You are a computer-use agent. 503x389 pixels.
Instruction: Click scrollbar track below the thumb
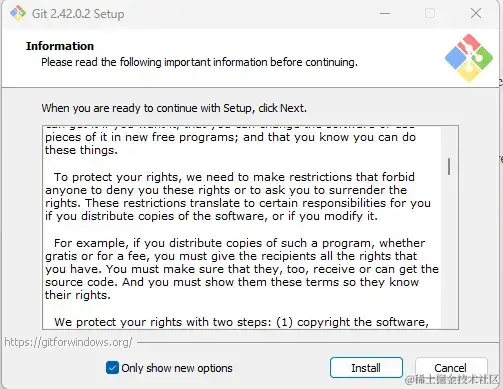point(449,250)
